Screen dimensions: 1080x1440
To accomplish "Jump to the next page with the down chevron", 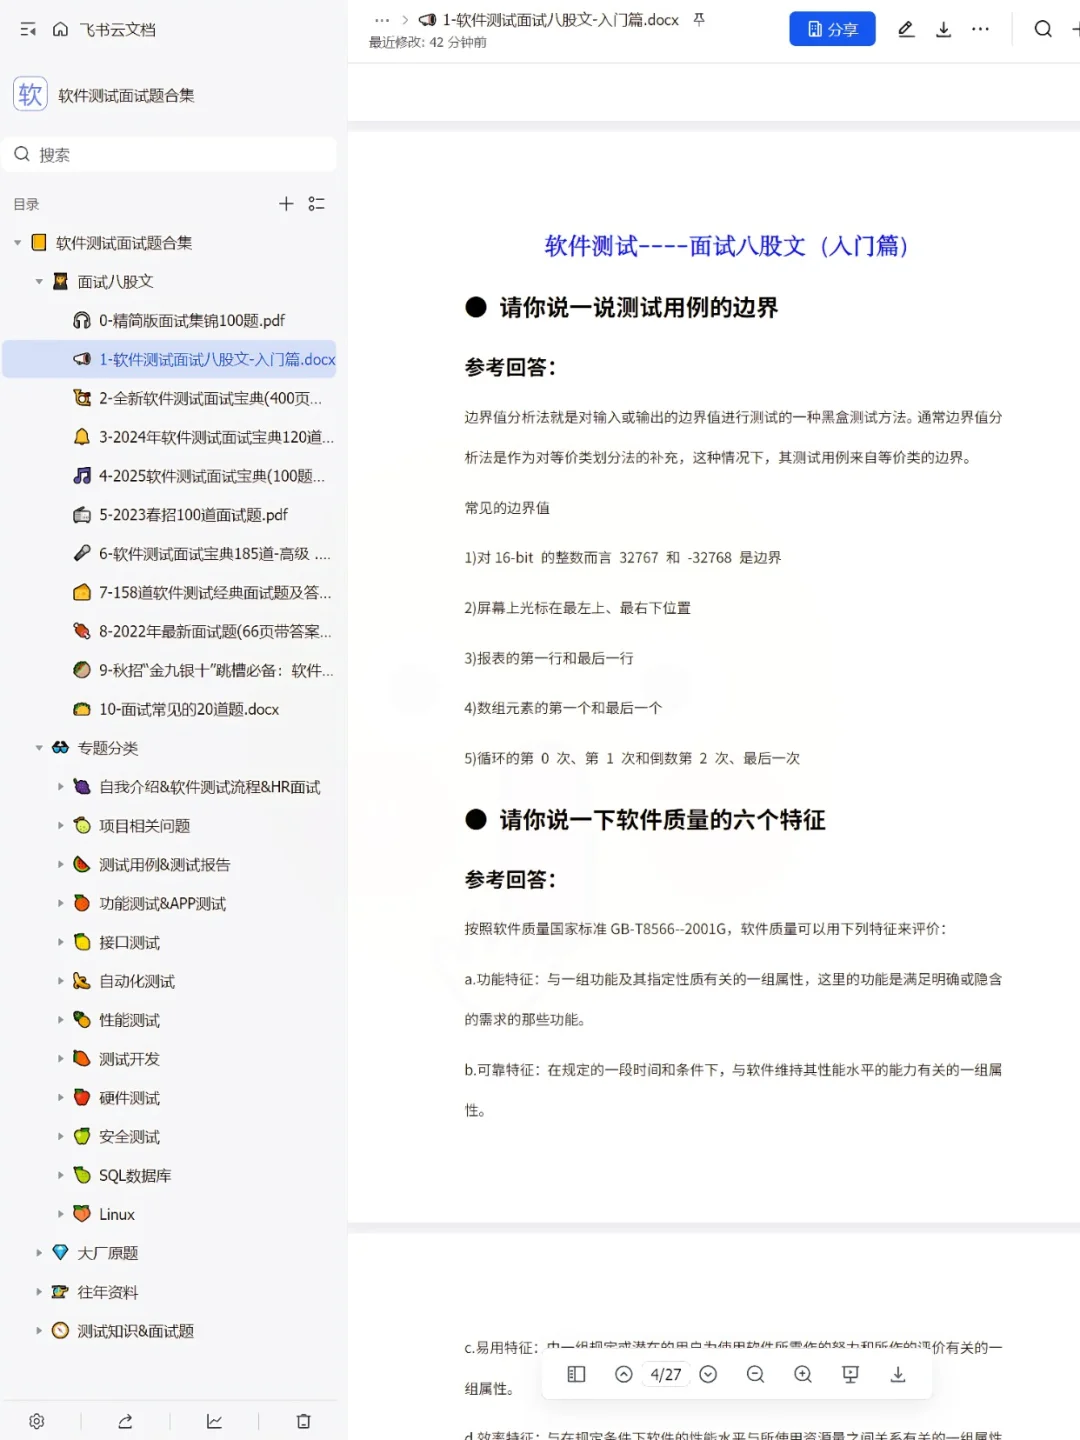I will [x=709, y=1374].
